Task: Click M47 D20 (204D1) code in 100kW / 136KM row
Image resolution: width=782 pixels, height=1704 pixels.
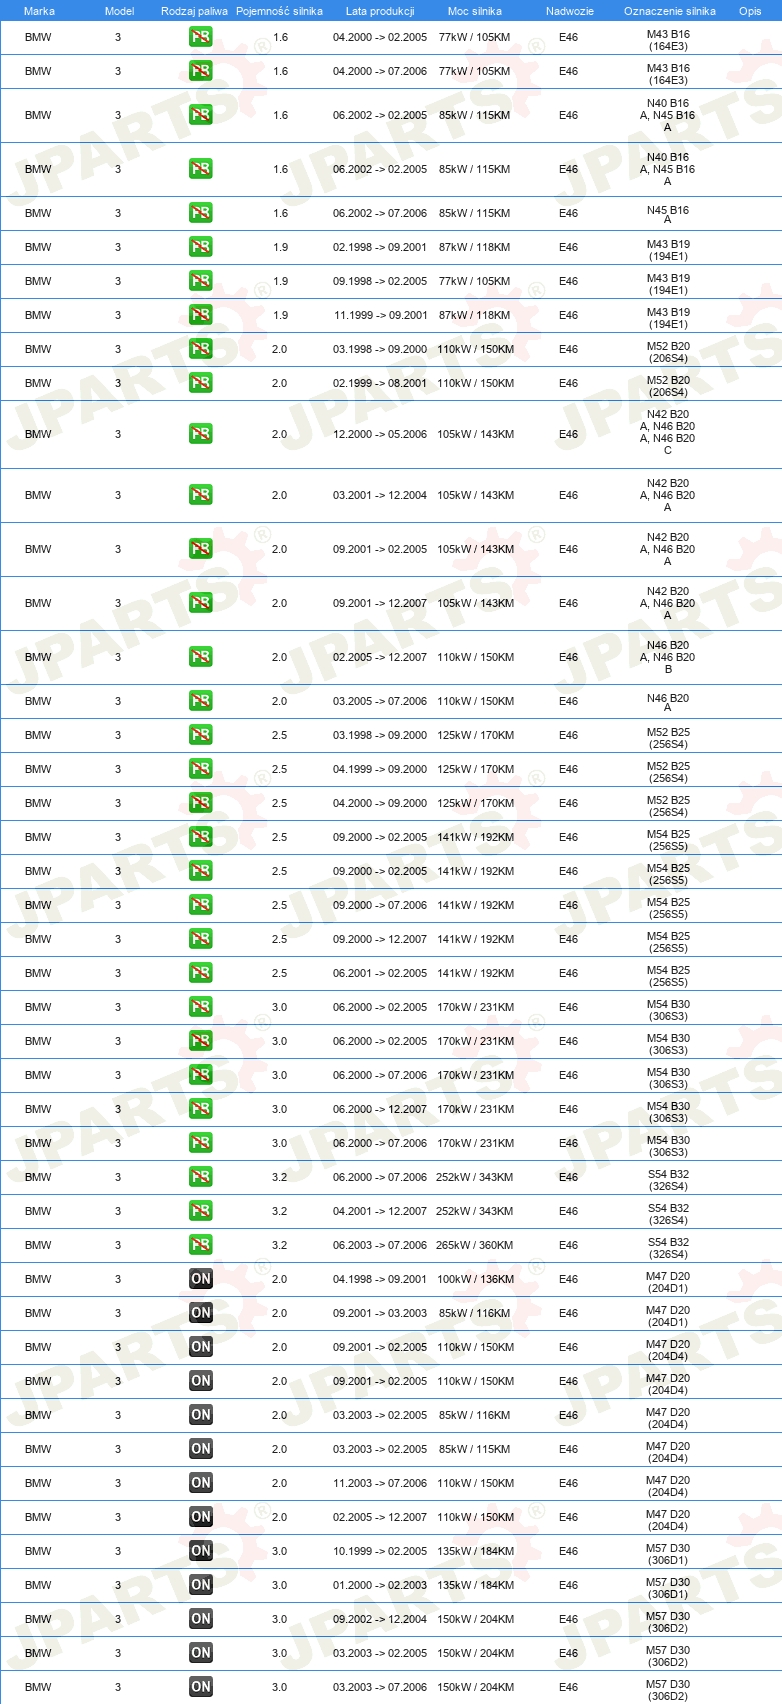Action: [x=668, y=1282]
